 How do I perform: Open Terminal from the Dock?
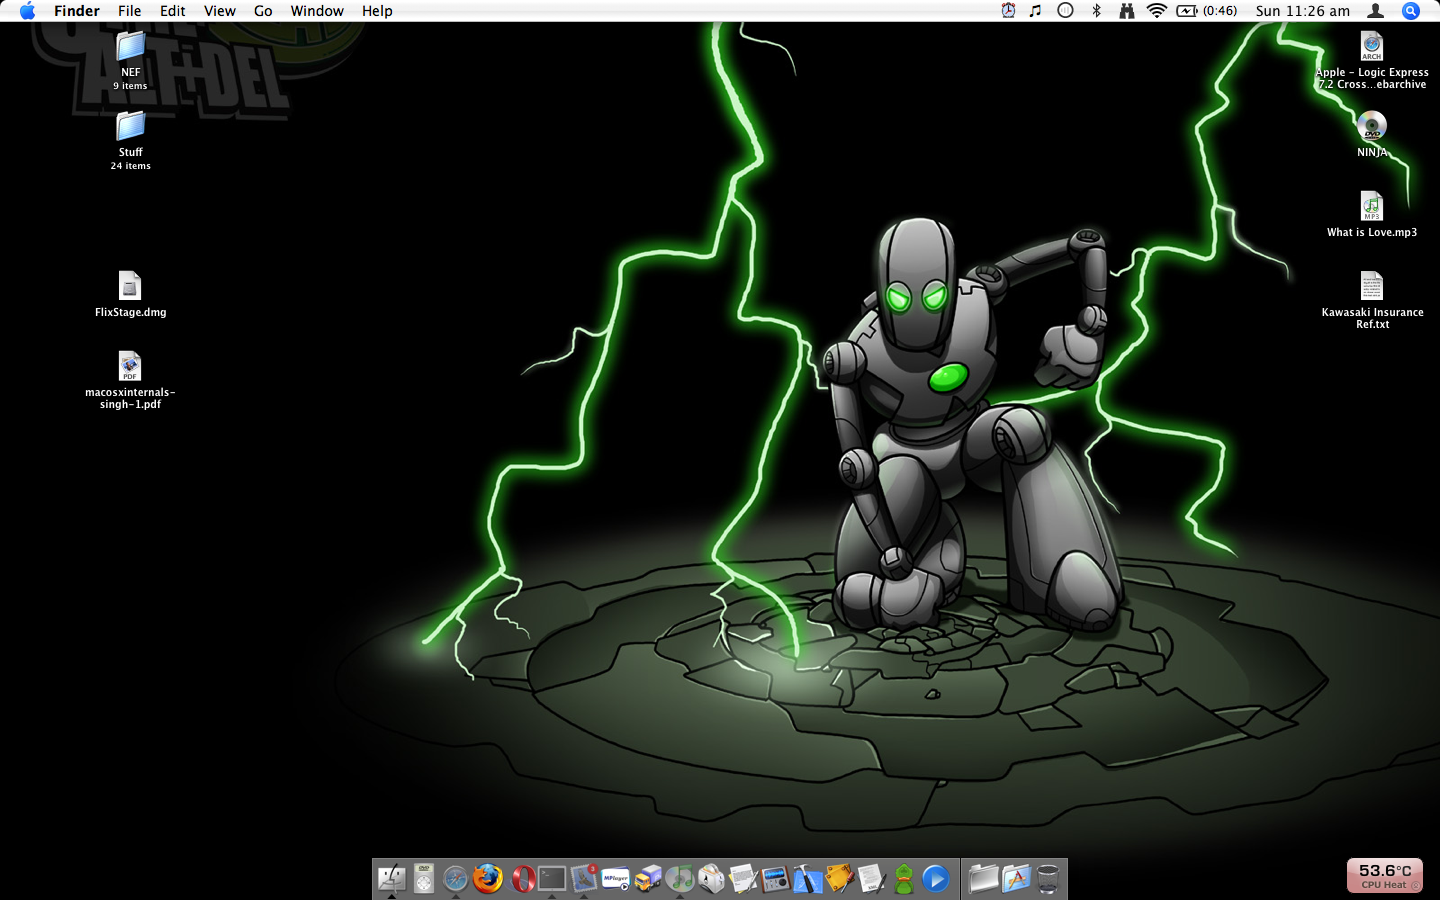(x=552, y=879)
